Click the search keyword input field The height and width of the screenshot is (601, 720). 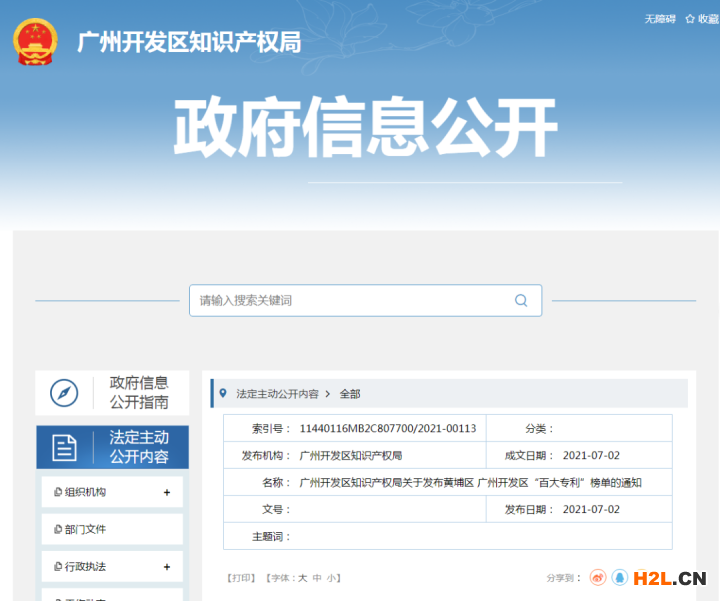(350, 300)
